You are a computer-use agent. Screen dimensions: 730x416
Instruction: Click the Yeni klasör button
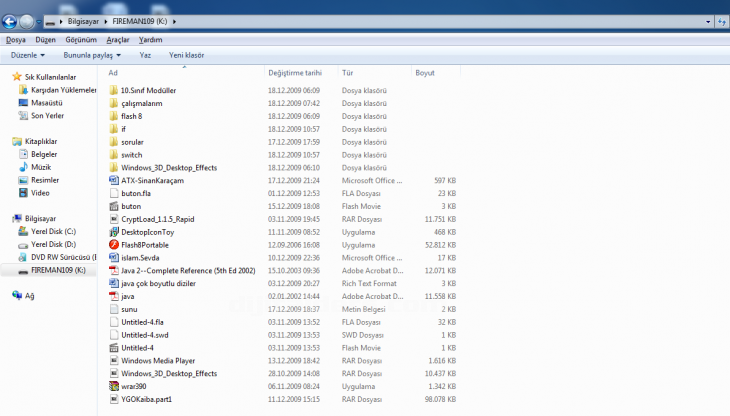(x=186, y=55)
